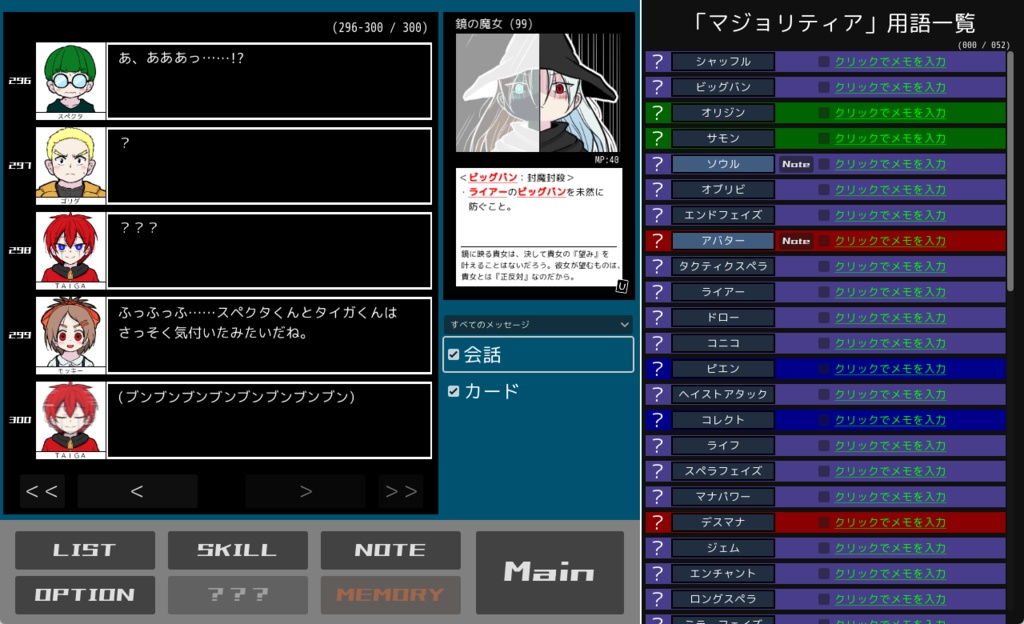Click the ? icon beside シャッフル
This screenshot has width=1024, height=624.
656,61
